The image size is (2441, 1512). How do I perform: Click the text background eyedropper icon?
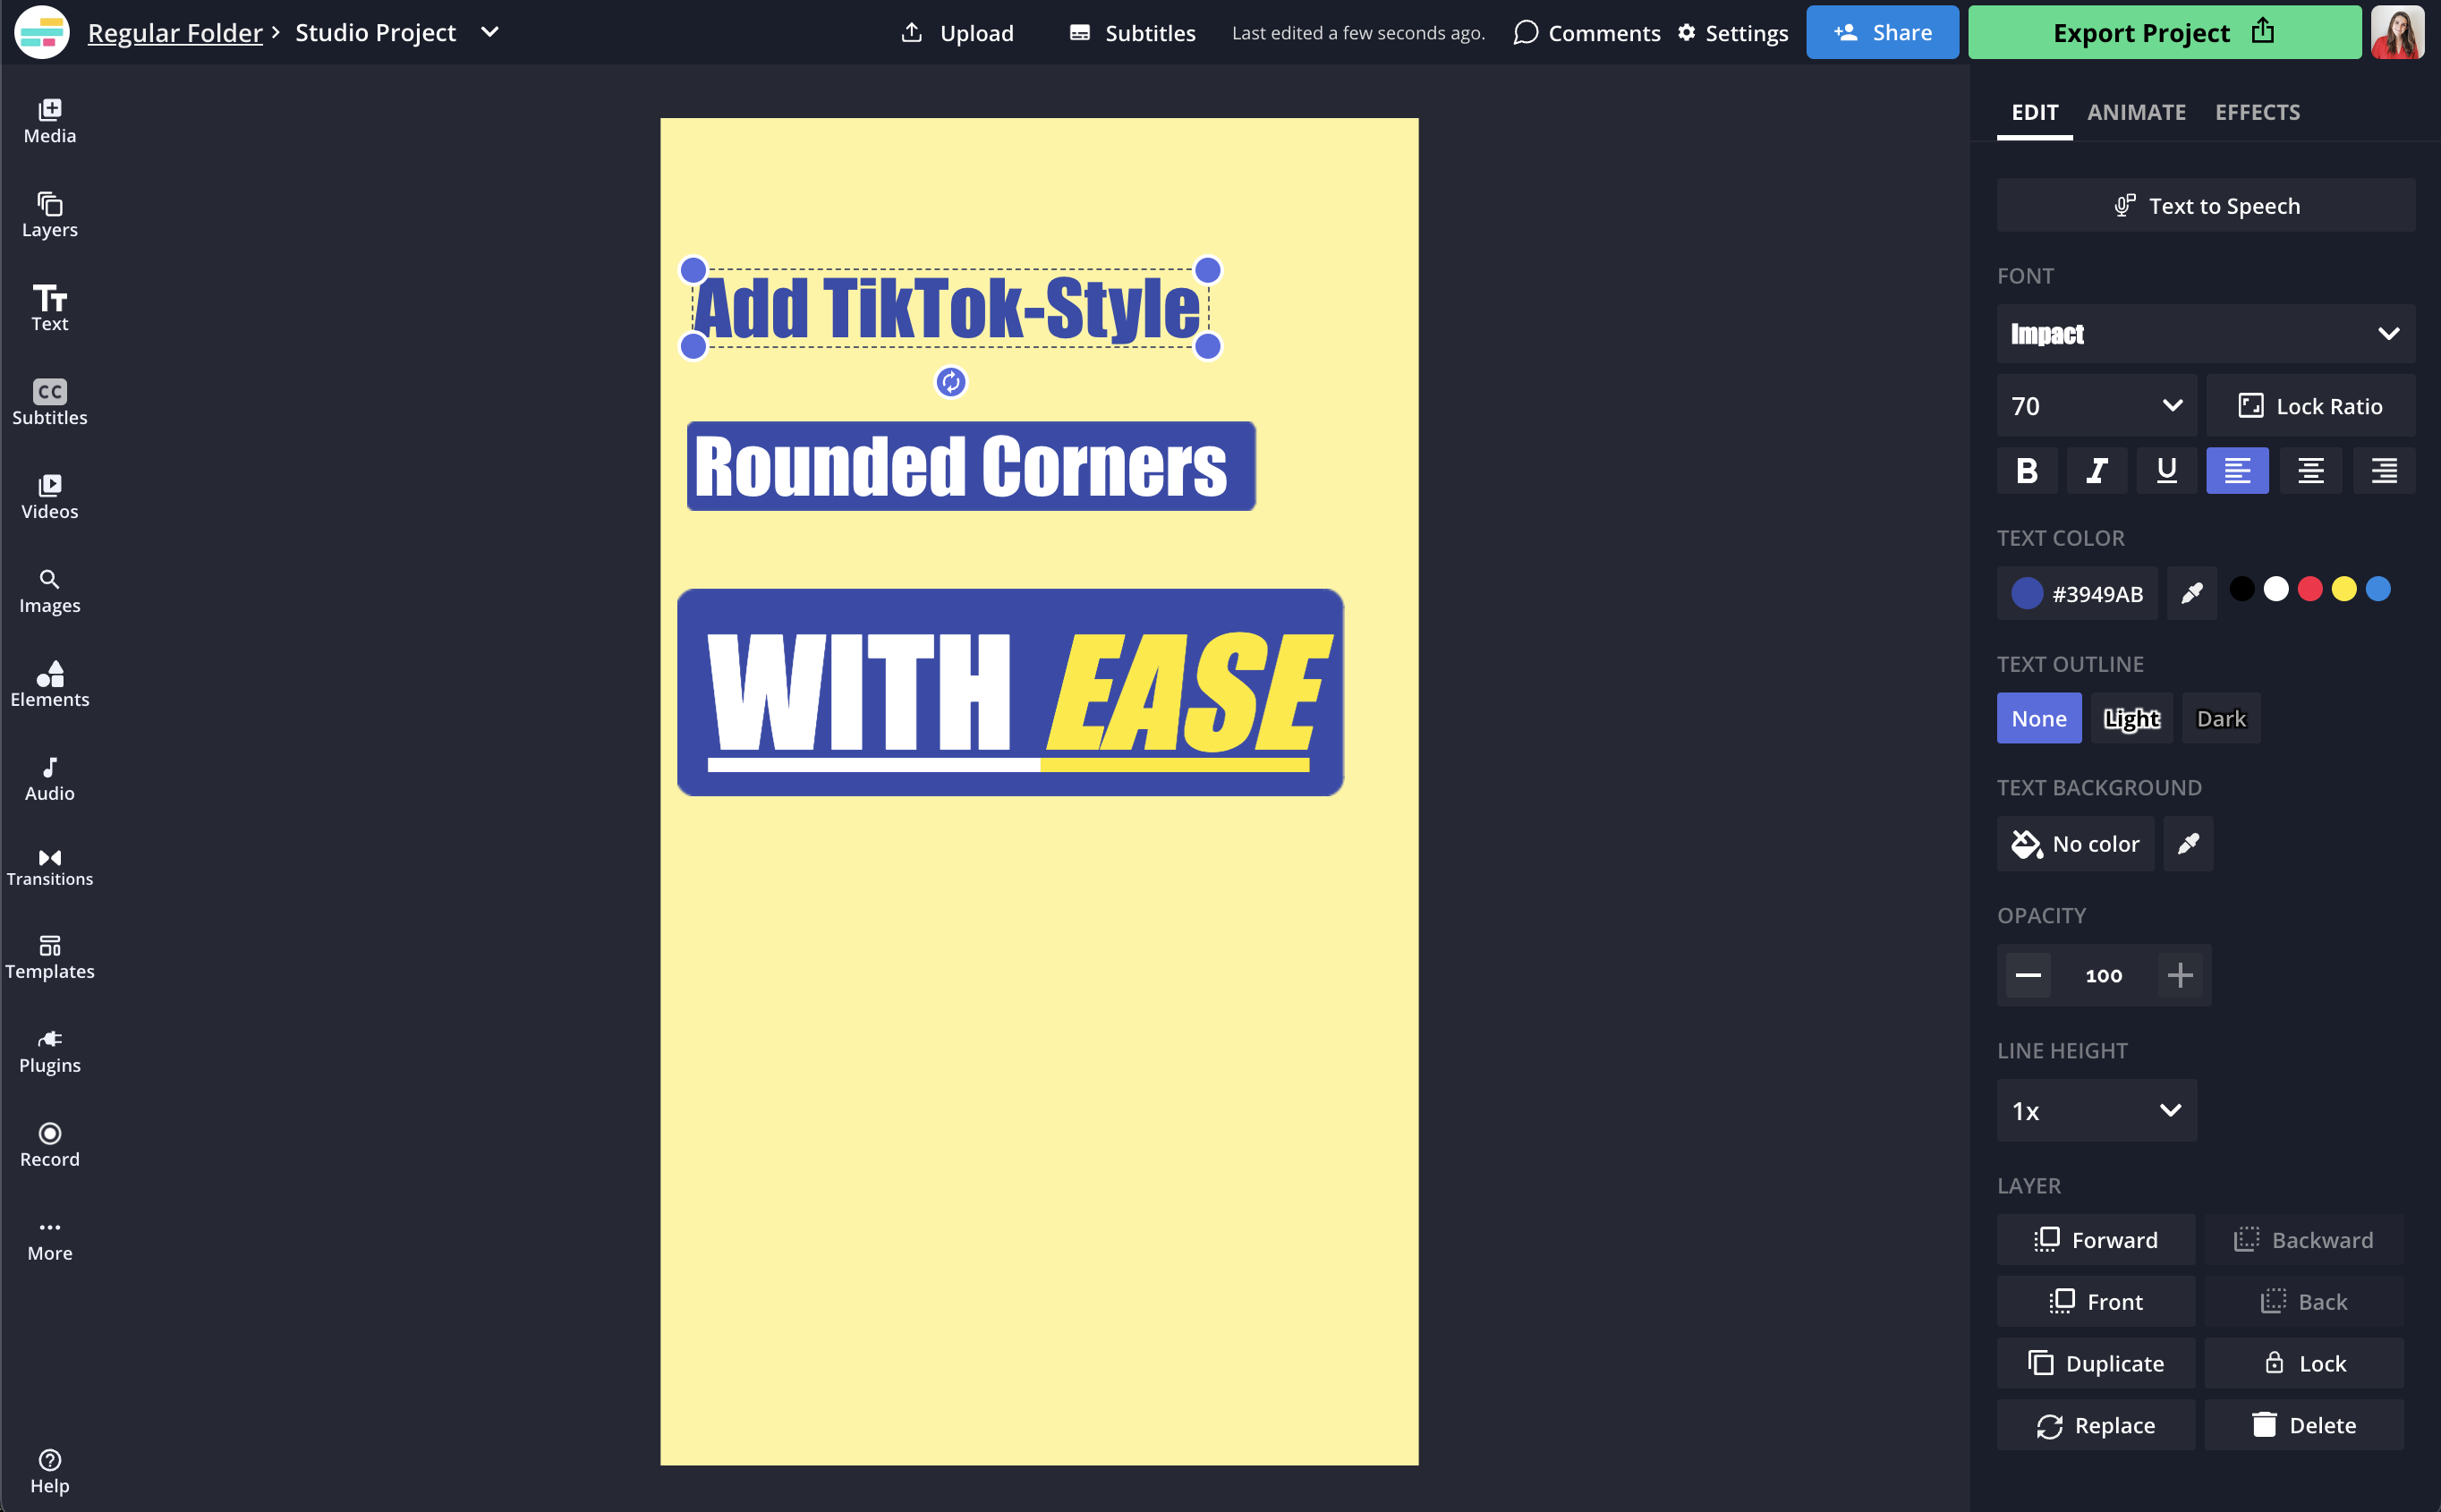[2187, 844]
